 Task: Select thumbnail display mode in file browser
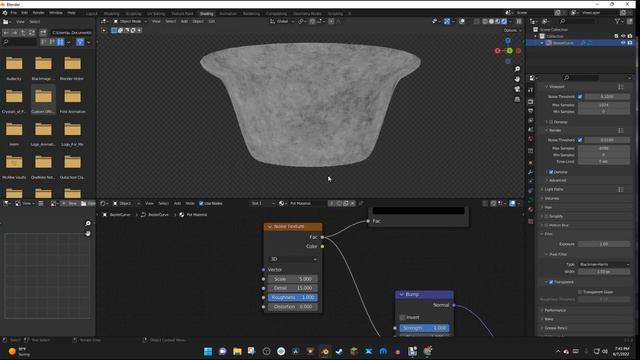(x=60, y=42)
